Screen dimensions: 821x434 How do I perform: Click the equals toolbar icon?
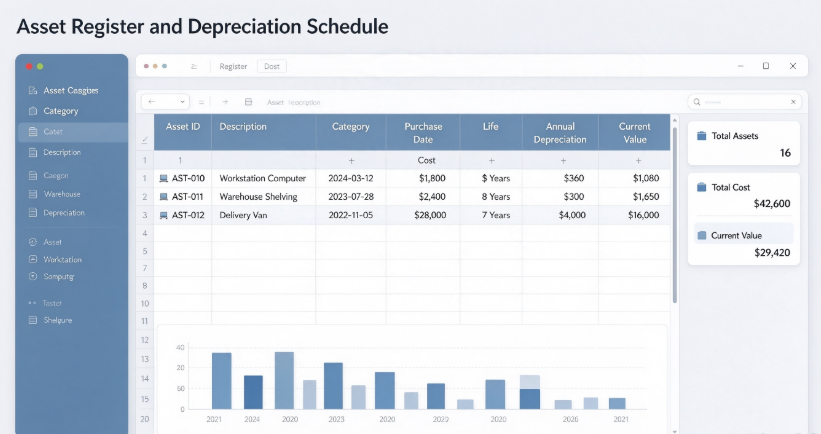[x=201, y=102]
